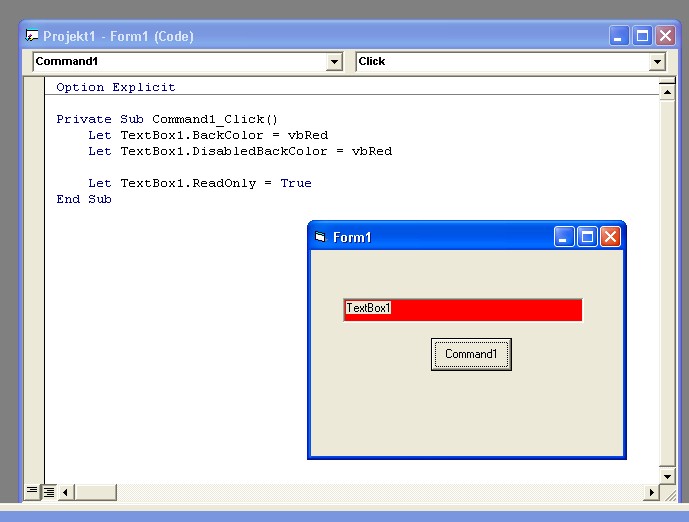
Task: Click the horizontal scrollbar's left arrow
Action: (67, 492)
